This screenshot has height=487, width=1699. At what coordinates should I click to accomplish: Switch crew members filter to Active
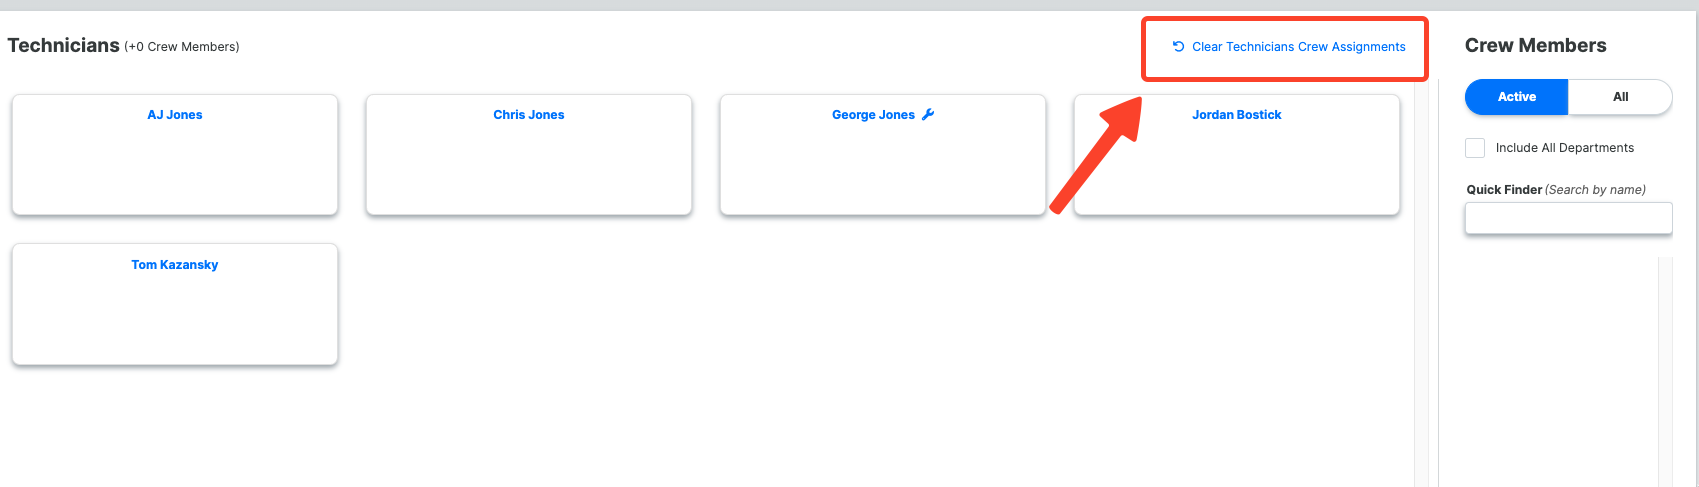(1516, 97)
